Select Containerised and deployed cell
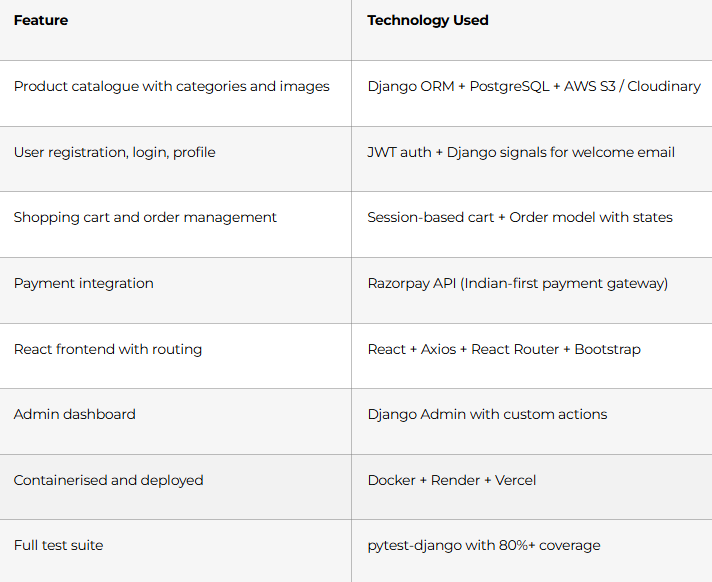This screenshot has width=712, height=582. (175, 487)
